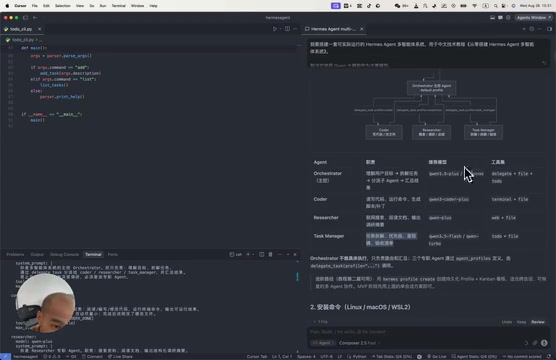Click the Researcher row's qwen-plus model cell
556x360 pixels.
440,218
